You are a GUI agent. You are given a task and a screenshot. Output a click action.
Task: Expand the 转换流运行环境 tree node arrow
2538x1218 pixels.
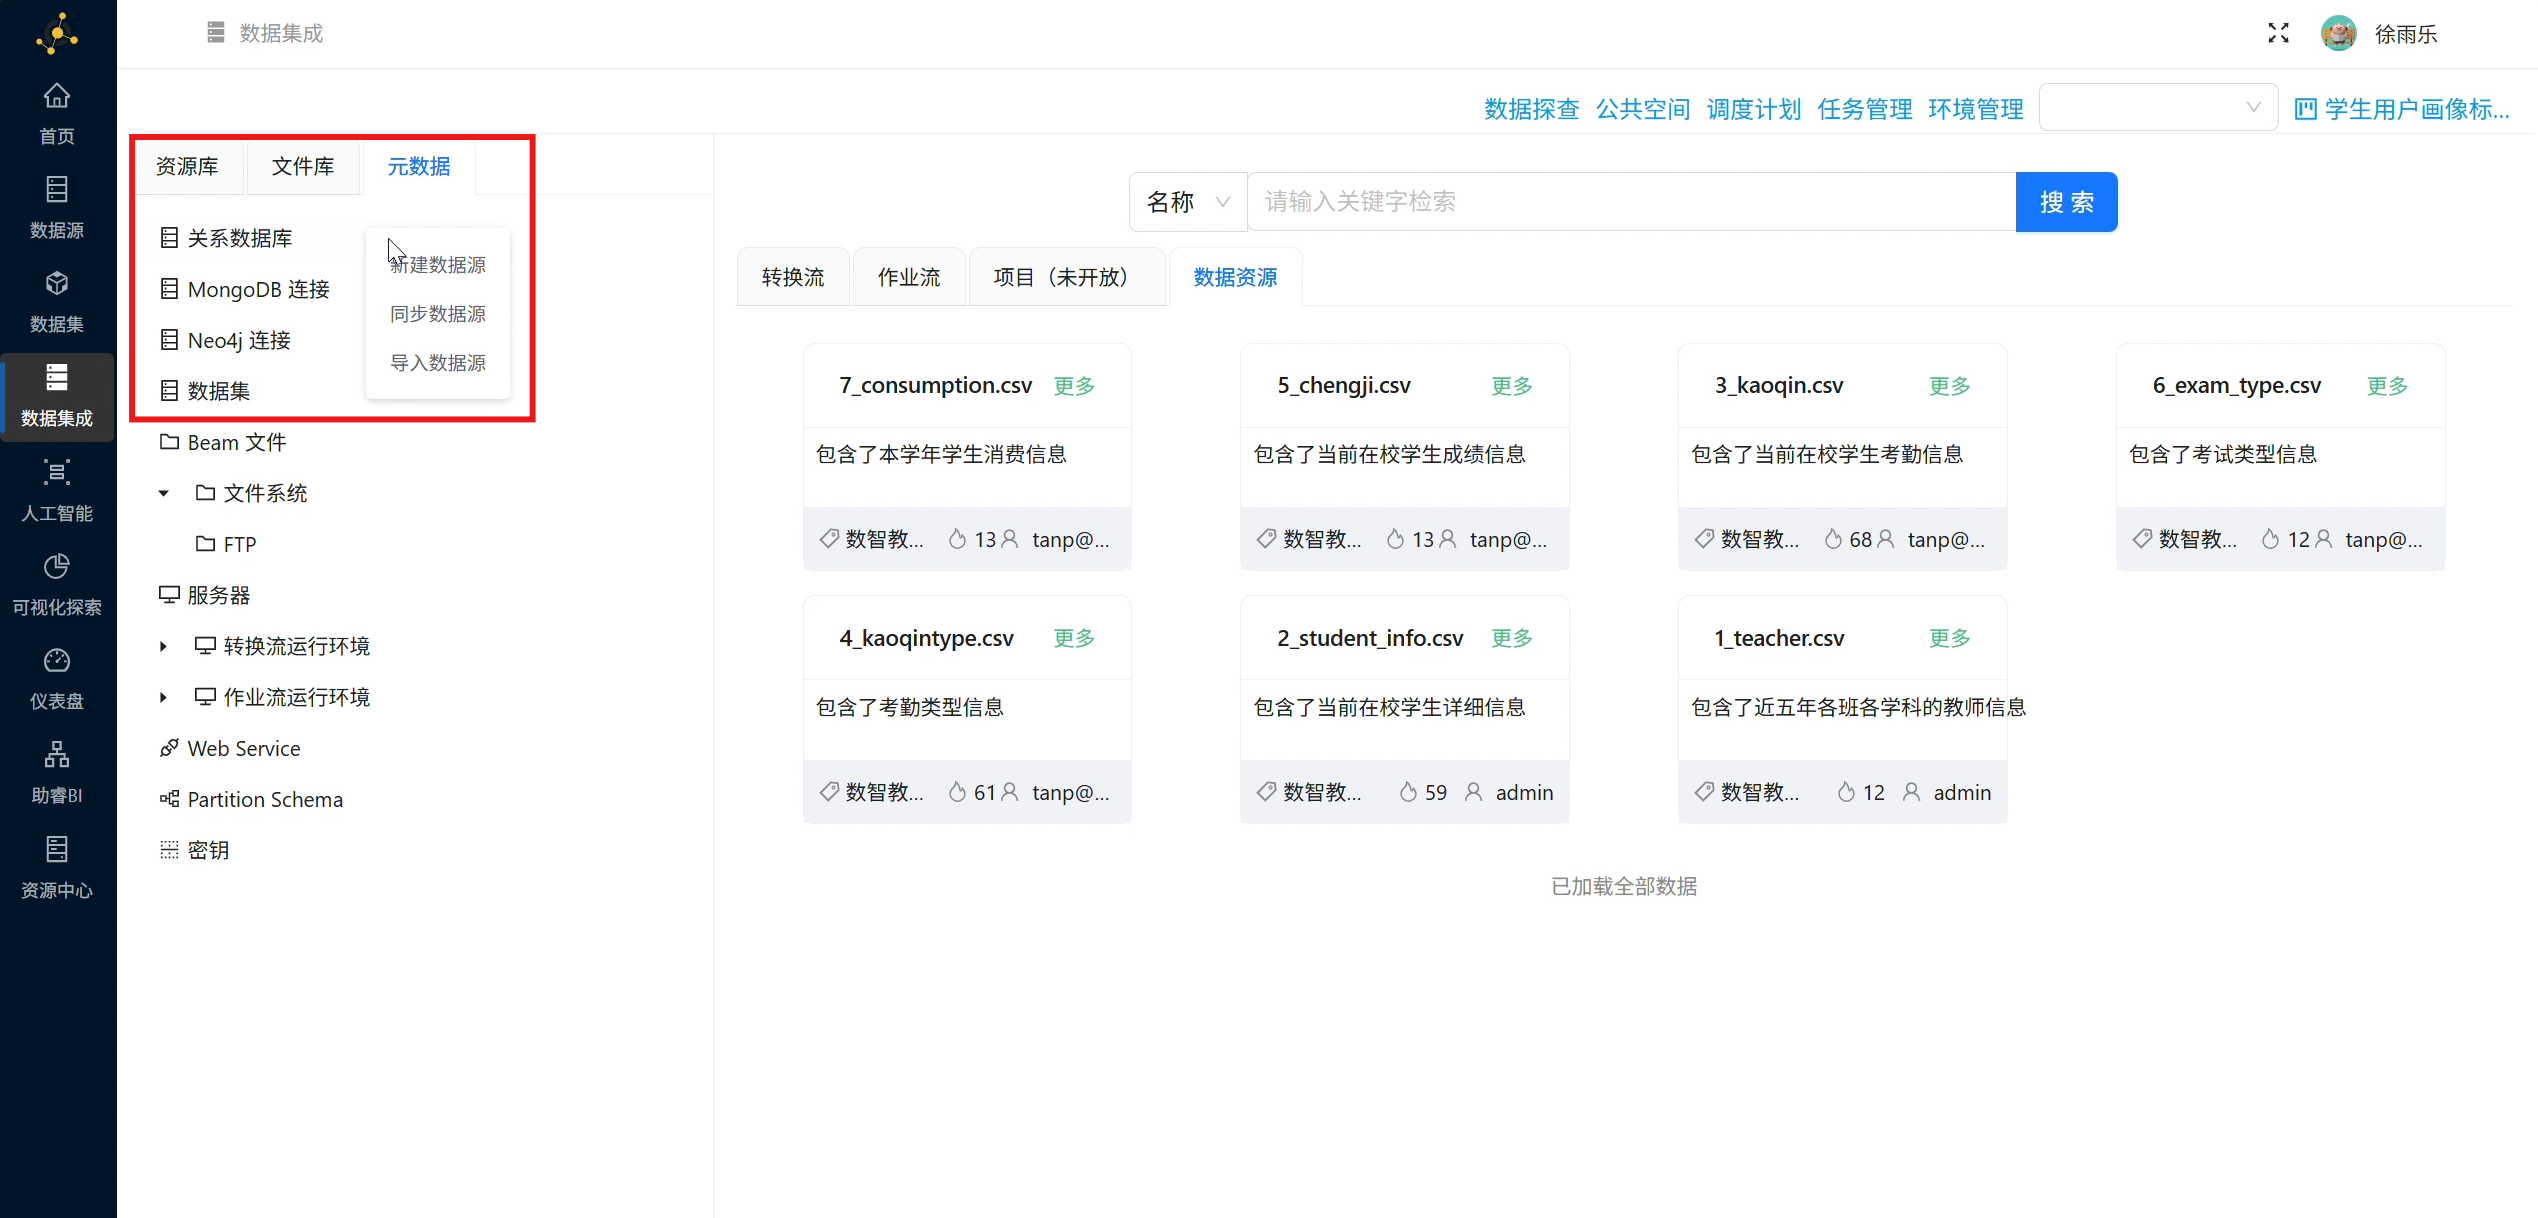(163, 646)
